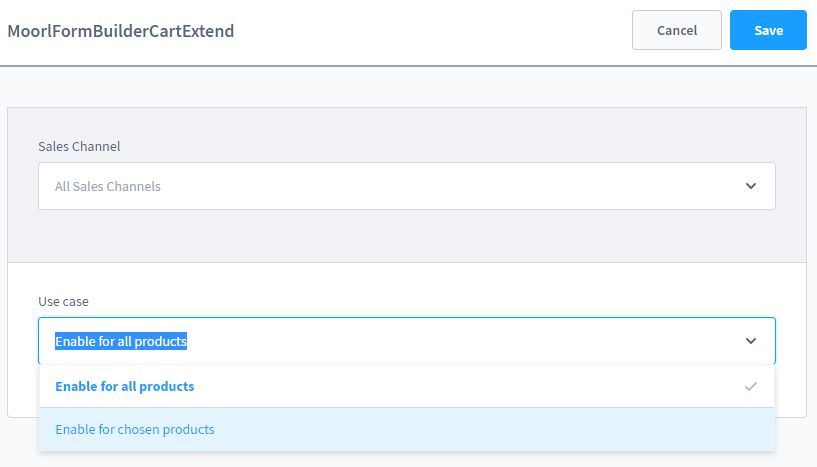
Task: Click the grey tick on 'Enable for all products'
Action: (x=751, y=386)
